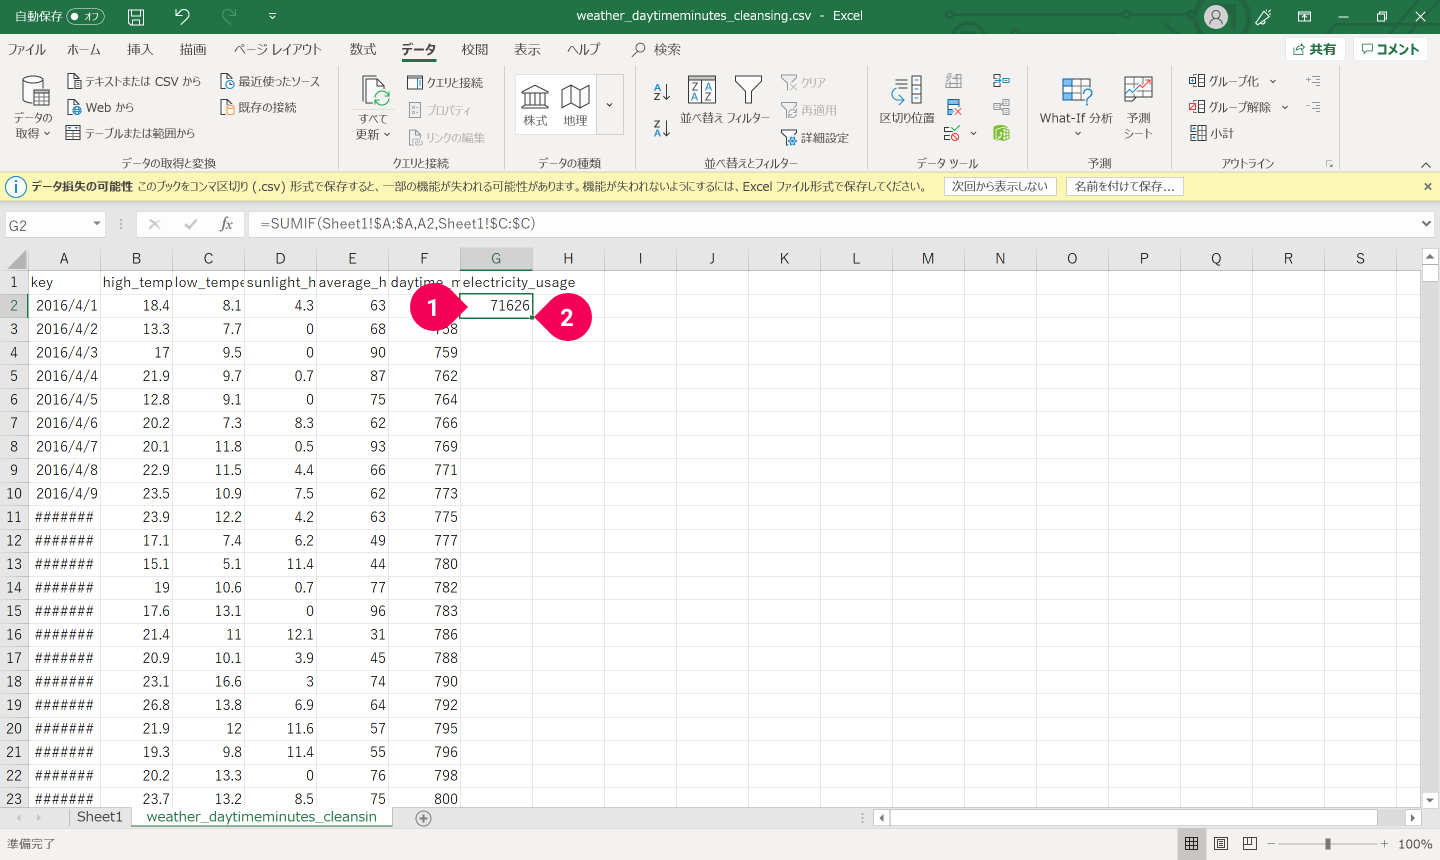Screen dimensions: 1440x860
Task: Click 次回から表示しない button
Action: pyautogui.click(x=1000, y=186)
